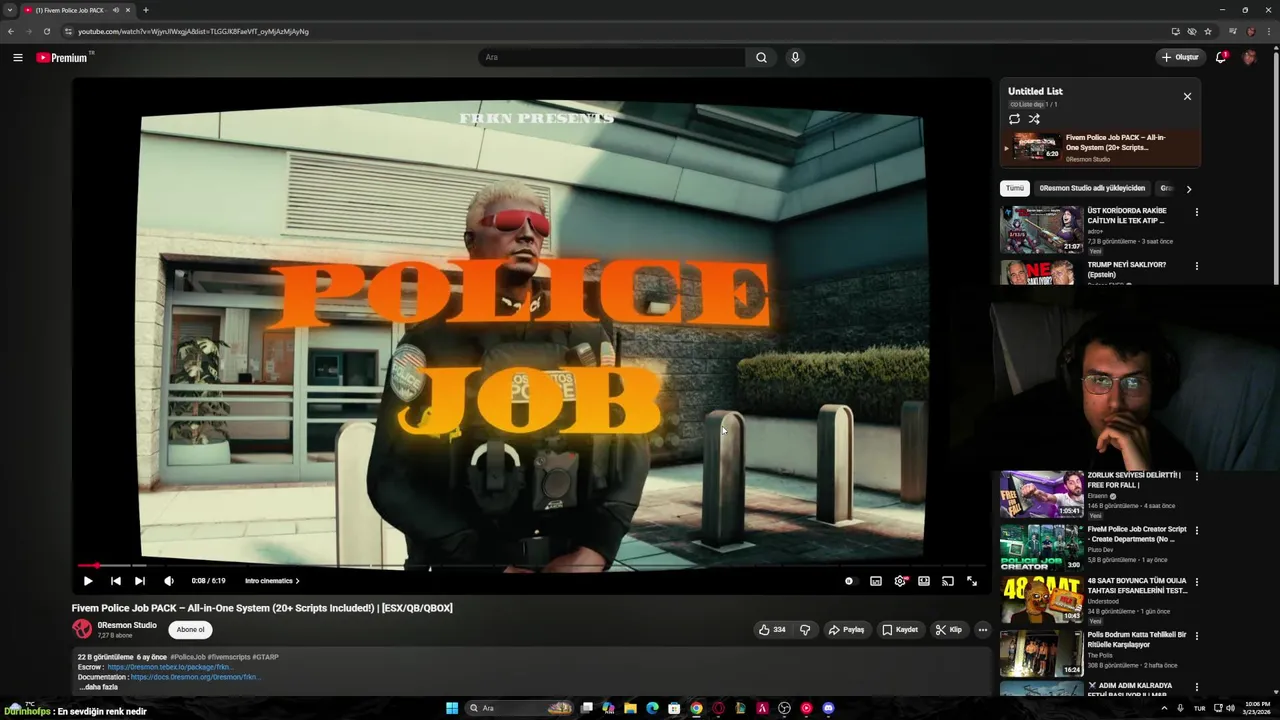Go back in browser history
1280x720 pixels.
tap(11, 31)
